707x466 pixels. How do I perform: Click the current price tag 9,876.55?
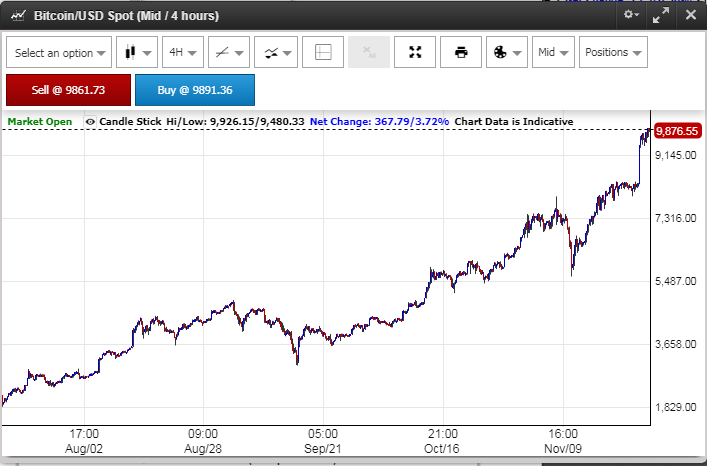click(x=678, y=131)
